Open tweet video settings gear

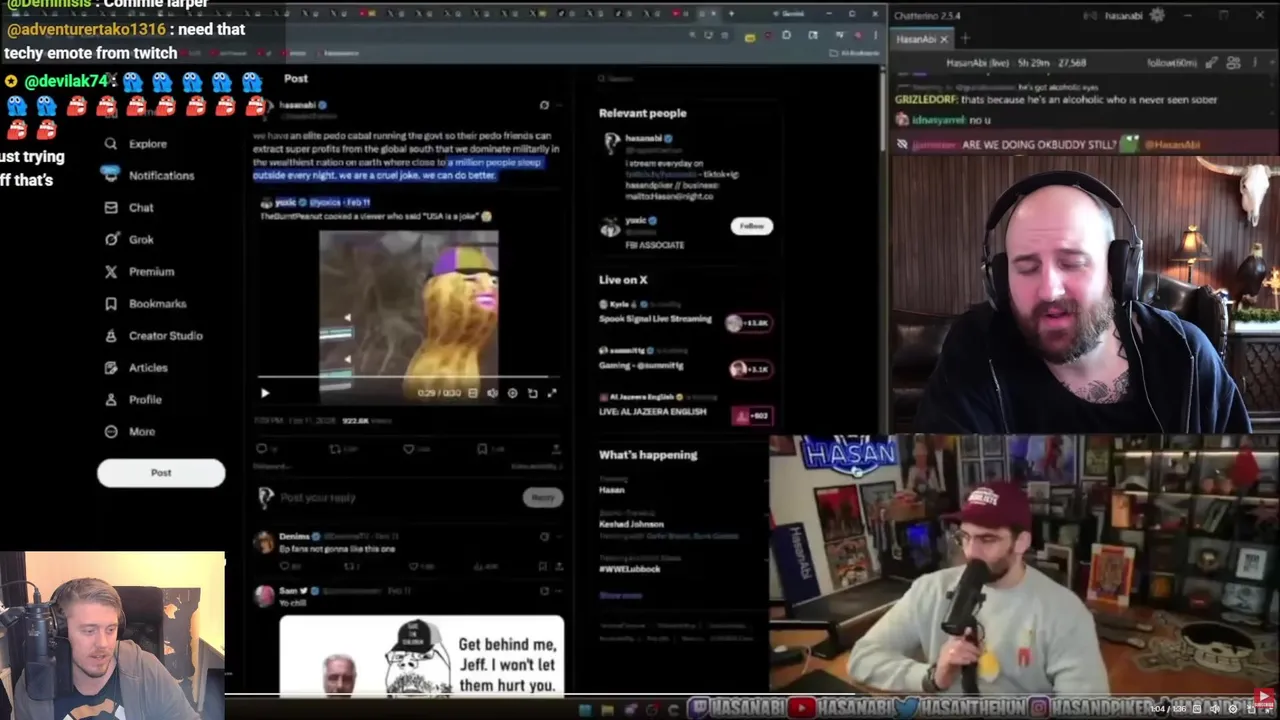(x=512, y=393)
